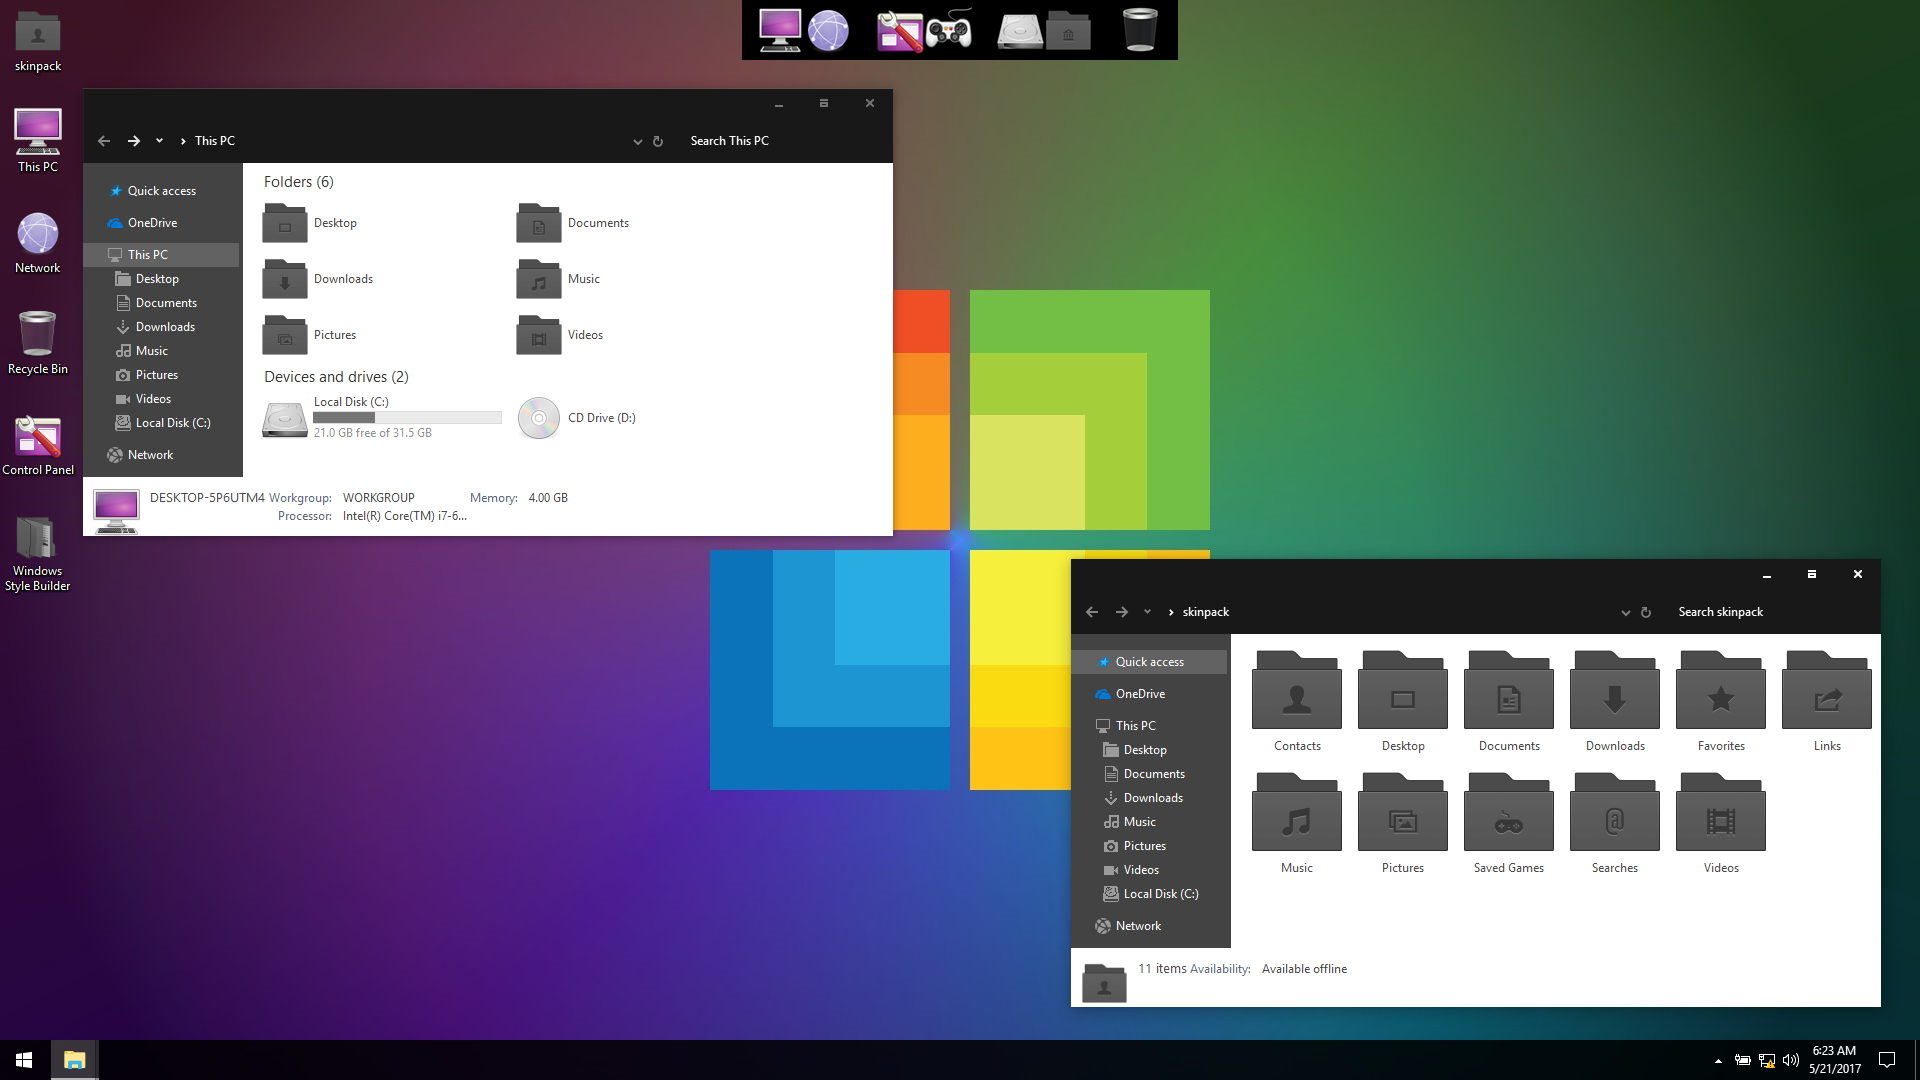The height and width of the screenshot is (1080, 1920).
Task: Collapse the Folders (6) group header
Action: (x=298, y=182)
